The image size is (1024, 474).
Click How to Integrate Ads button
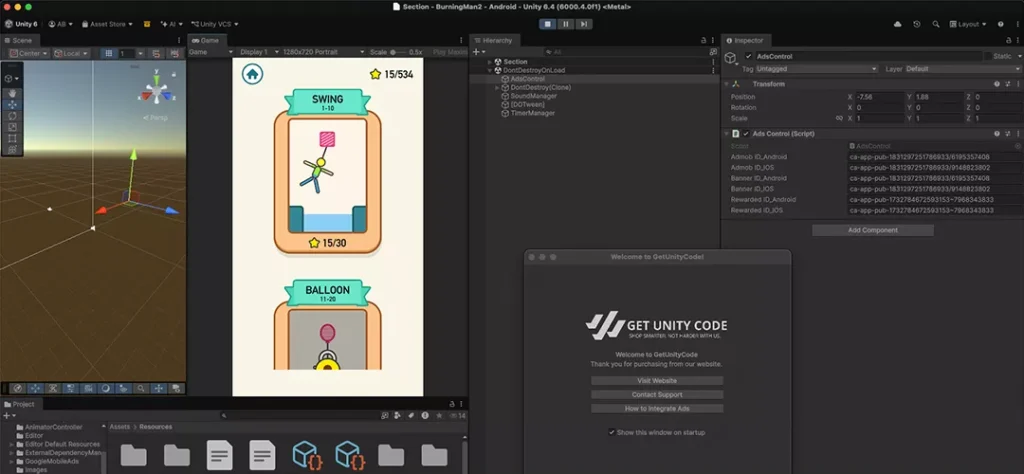[657, 409]
